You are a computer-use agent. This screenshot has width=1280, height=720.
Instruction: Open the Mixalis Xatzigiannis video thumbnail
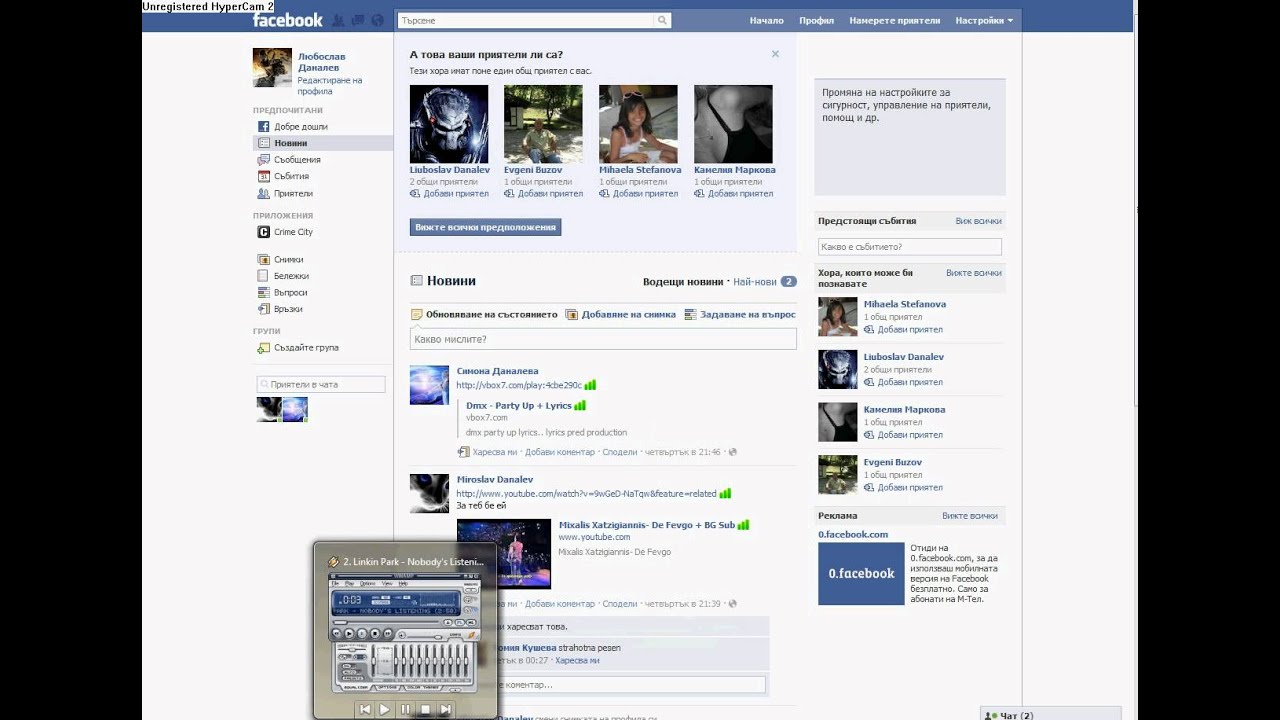click(x=504, y=554)
